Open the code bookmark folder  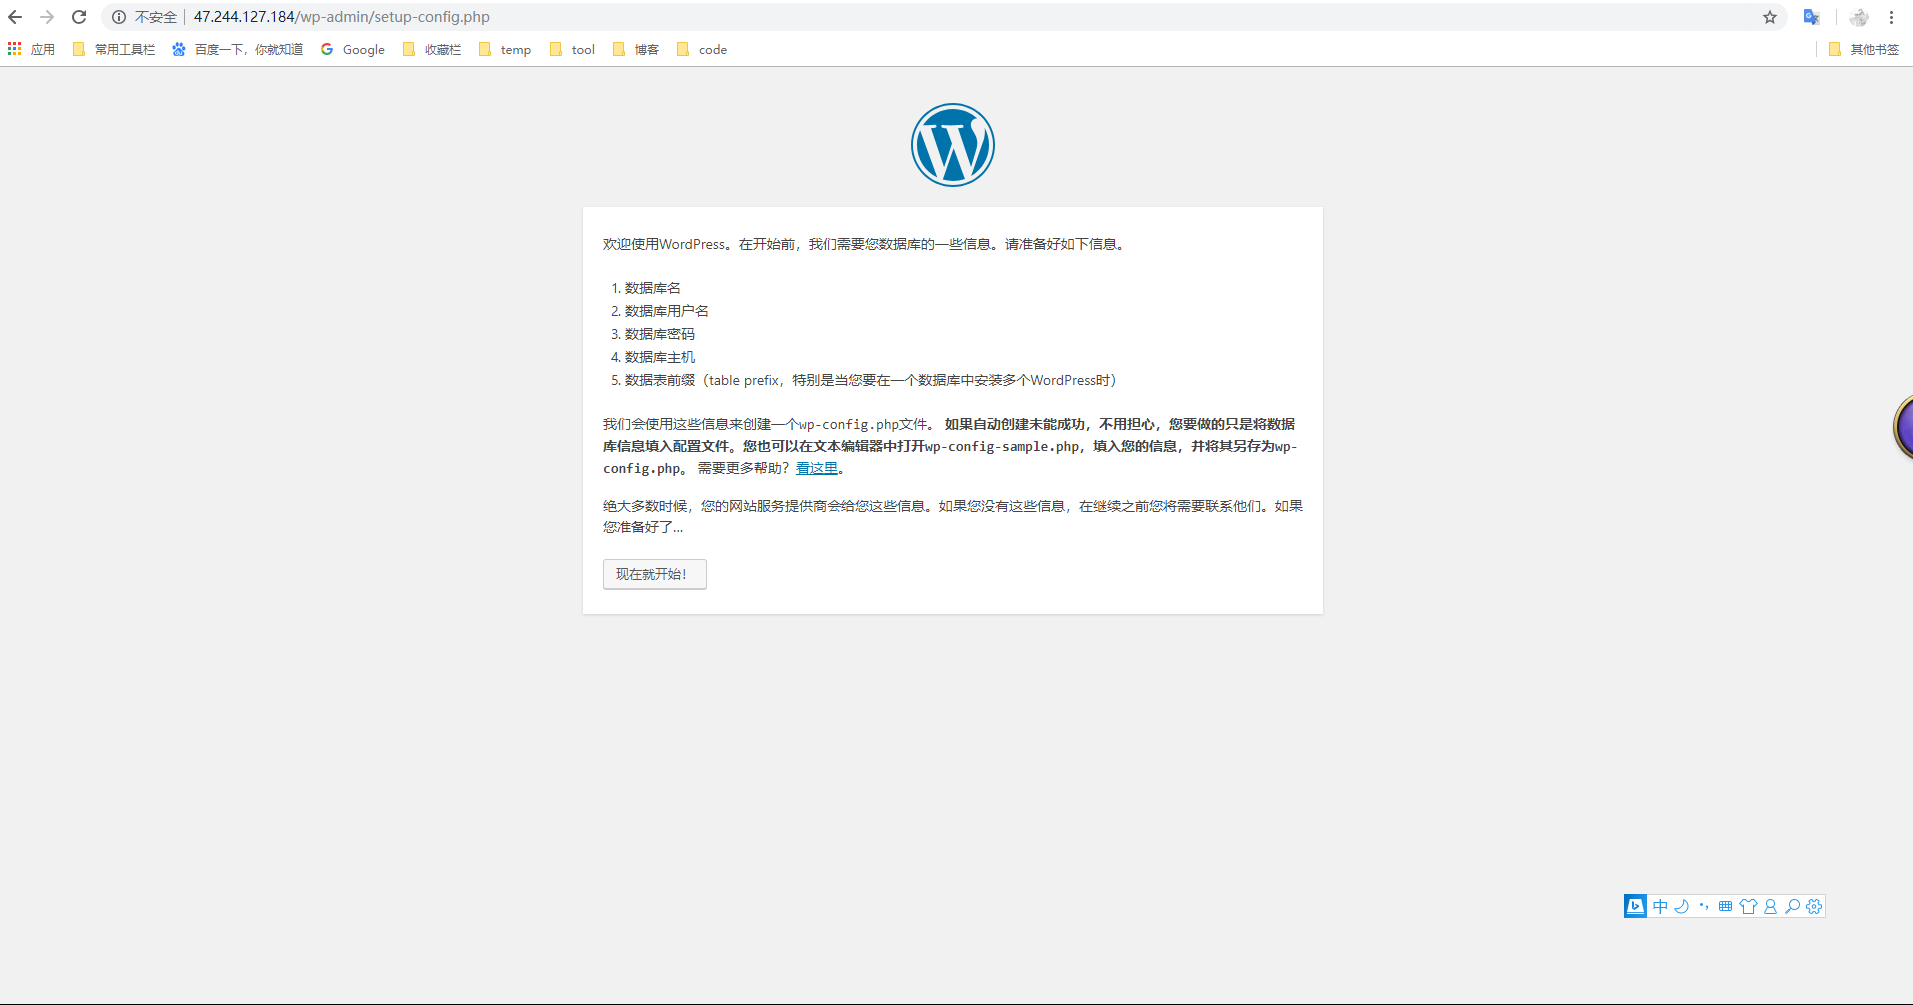(702, 49)
